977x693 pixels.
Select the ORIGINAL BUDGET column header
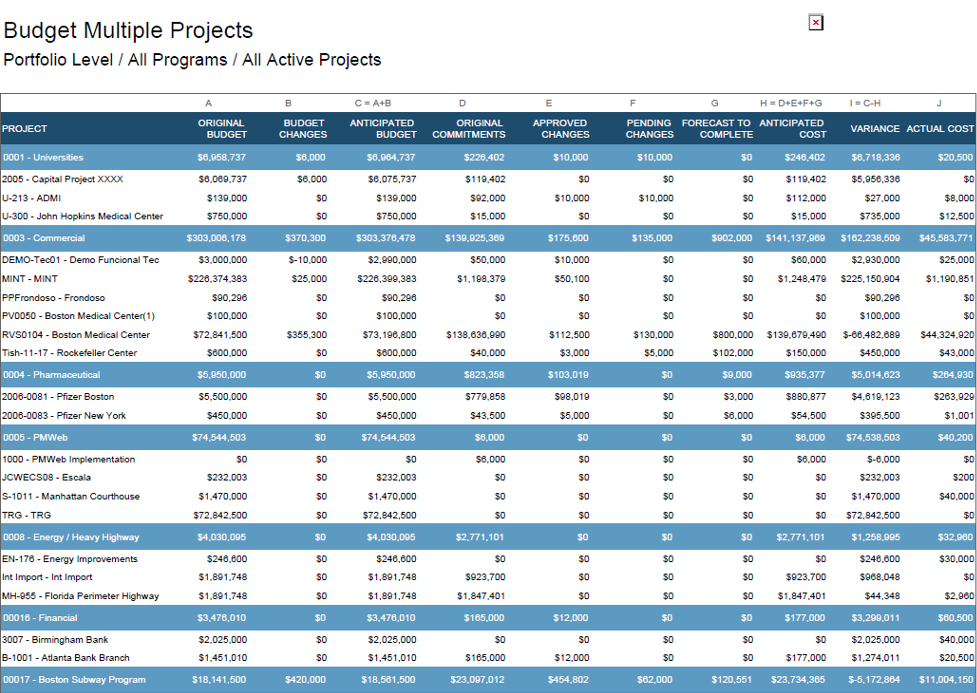click(x=221, y=129)
